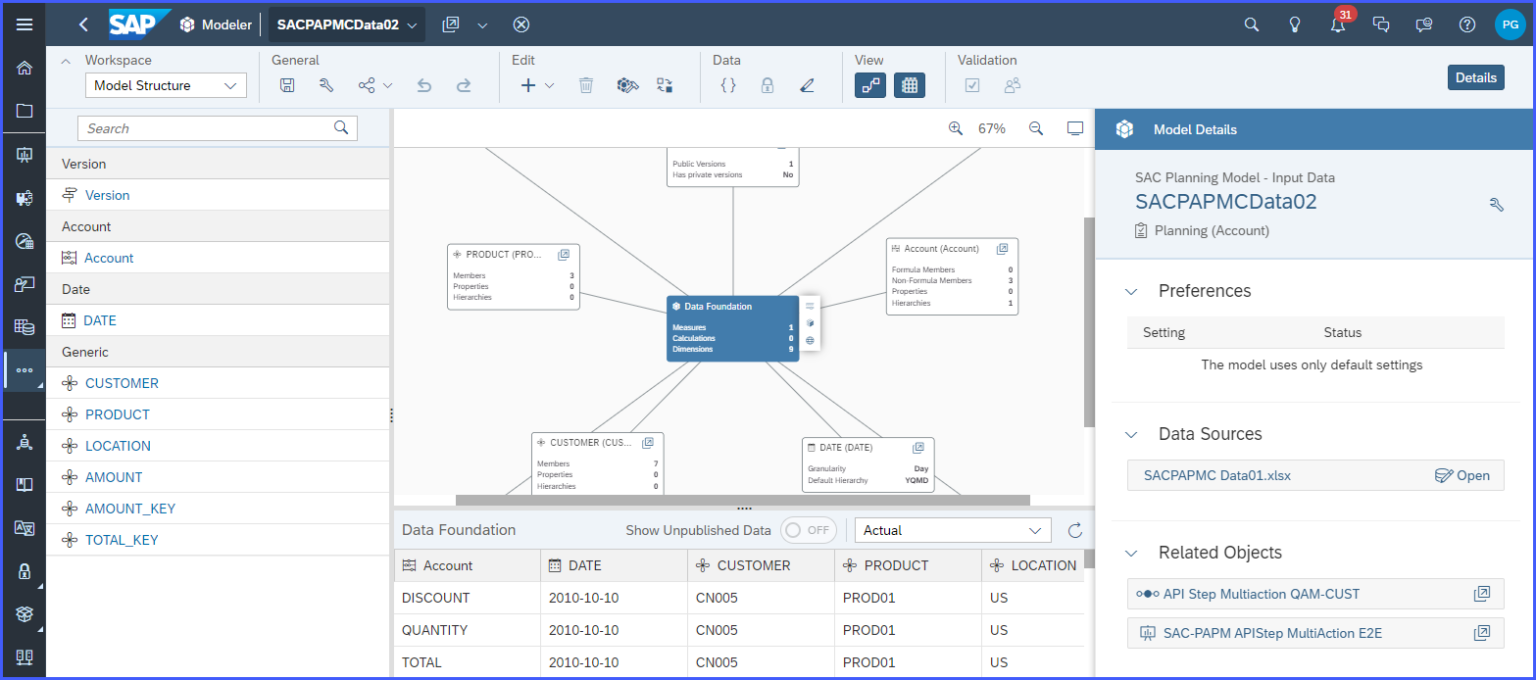The width and height of the screenshot is (1536, 680).
Task: Select the CUSTOMER dimension entry
Action: coord(124,383)
